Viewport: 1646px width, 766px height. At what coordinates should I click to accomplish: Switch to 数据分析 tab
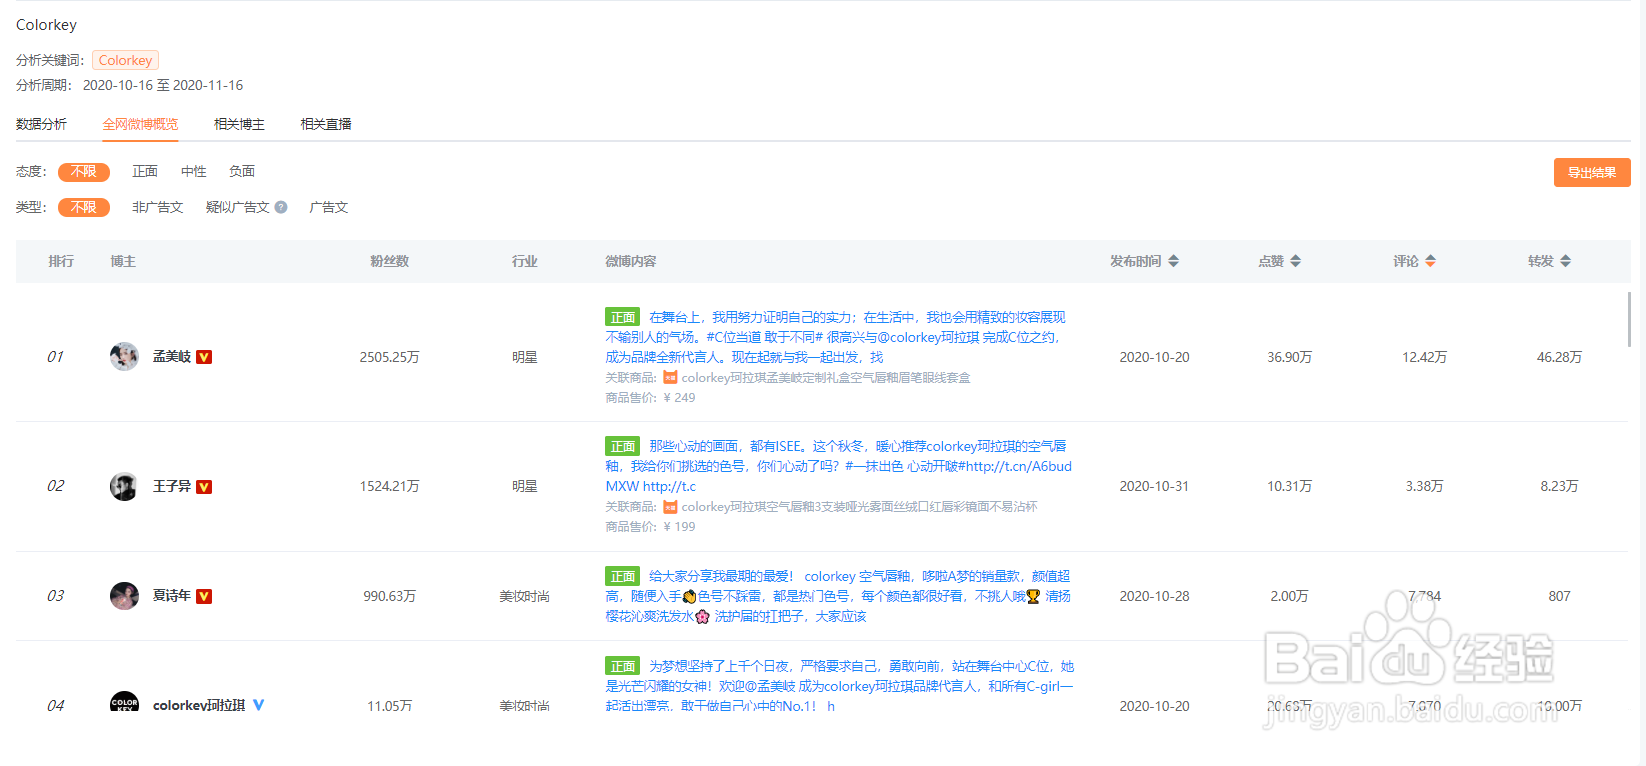[42, 124]
